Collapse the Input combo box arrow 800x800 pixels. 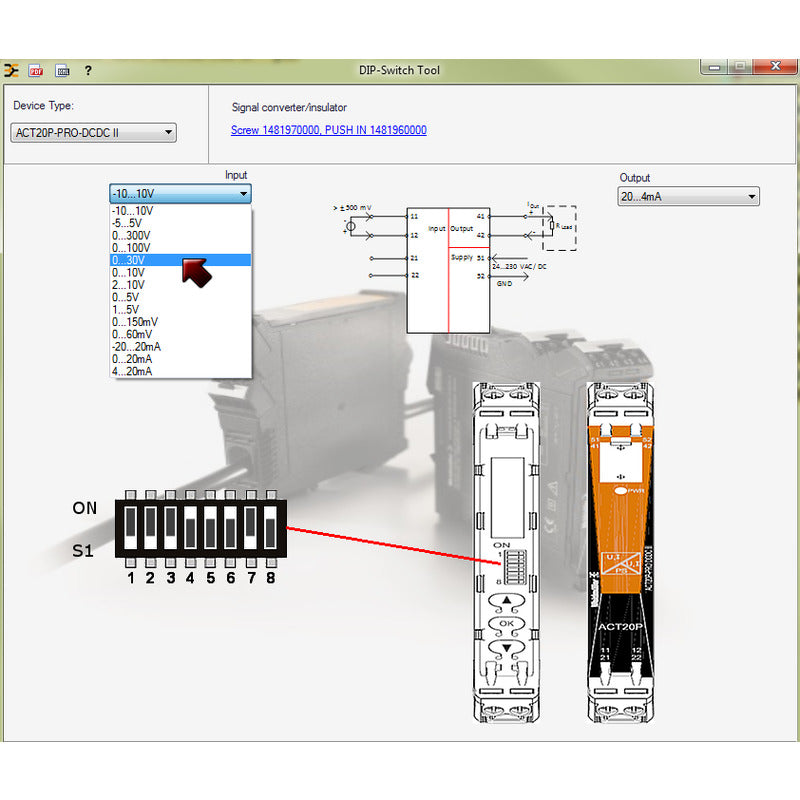pyautogui.click(x=243, y=194)
